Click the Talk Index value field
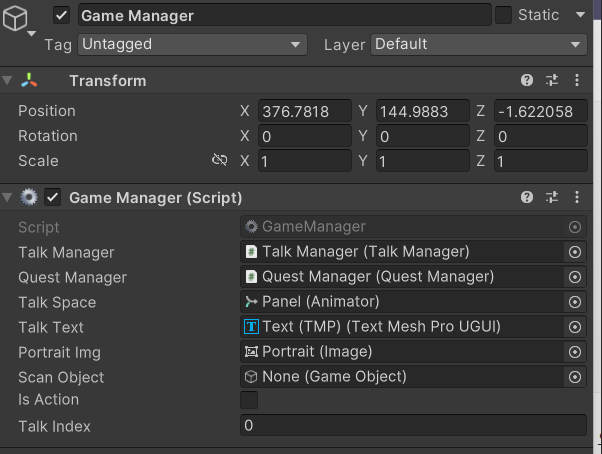This screenshot has width=602, height=454. pos(413,425)
